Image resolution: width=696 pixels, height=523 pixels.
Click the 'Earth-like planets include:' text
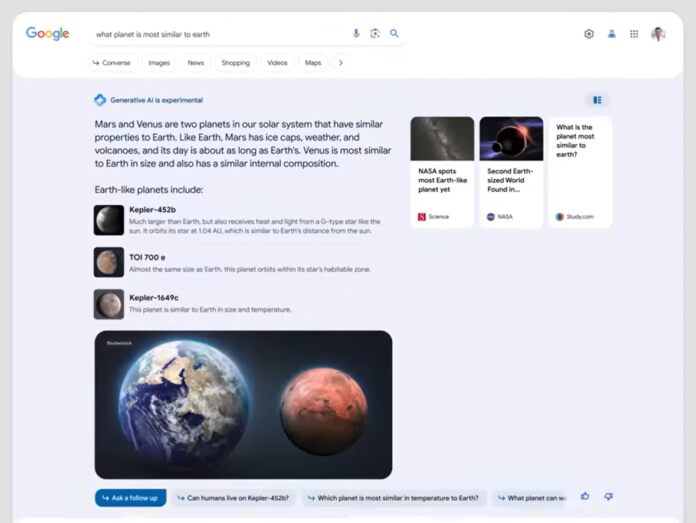tap(149, 190)
